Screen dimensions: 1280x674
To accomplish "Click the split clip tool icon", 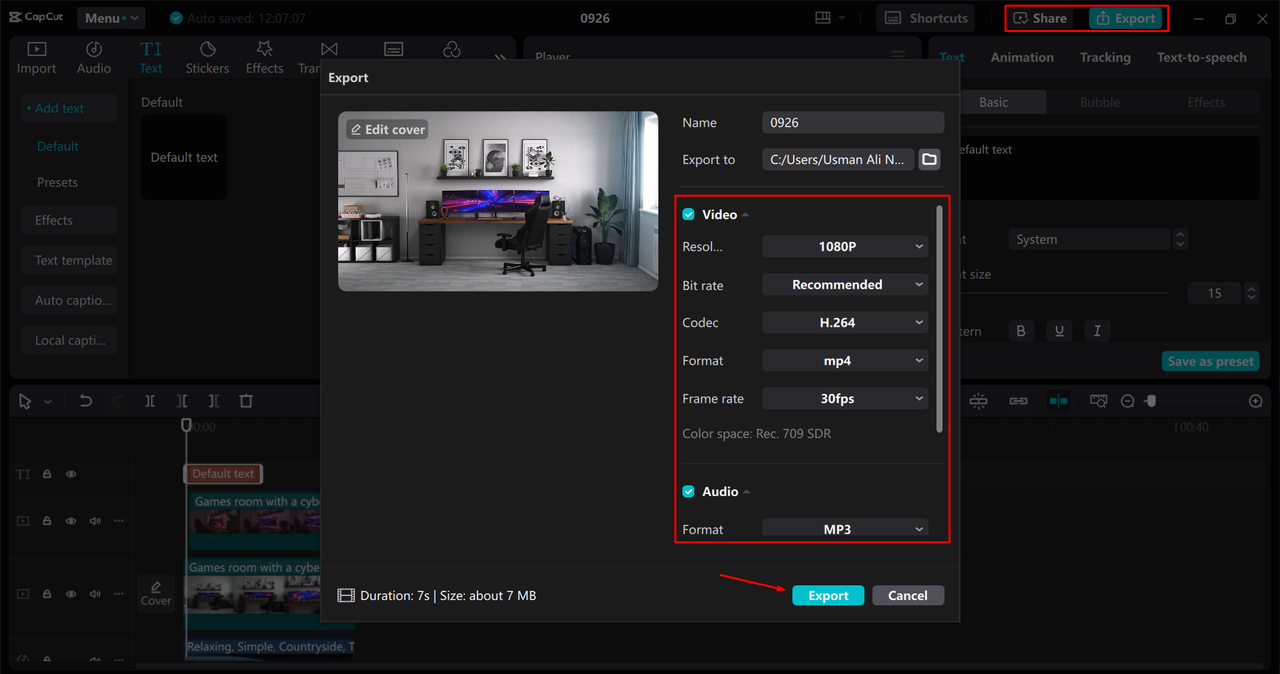I will [x=150, y=401].
